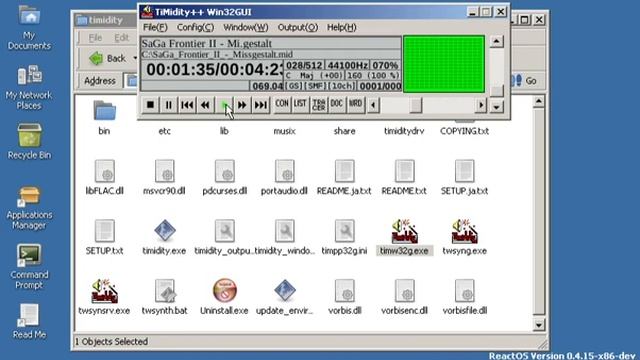Select the msvcr90.dll file
Screen dimensions: 640x360
click(x=164, y=177)
